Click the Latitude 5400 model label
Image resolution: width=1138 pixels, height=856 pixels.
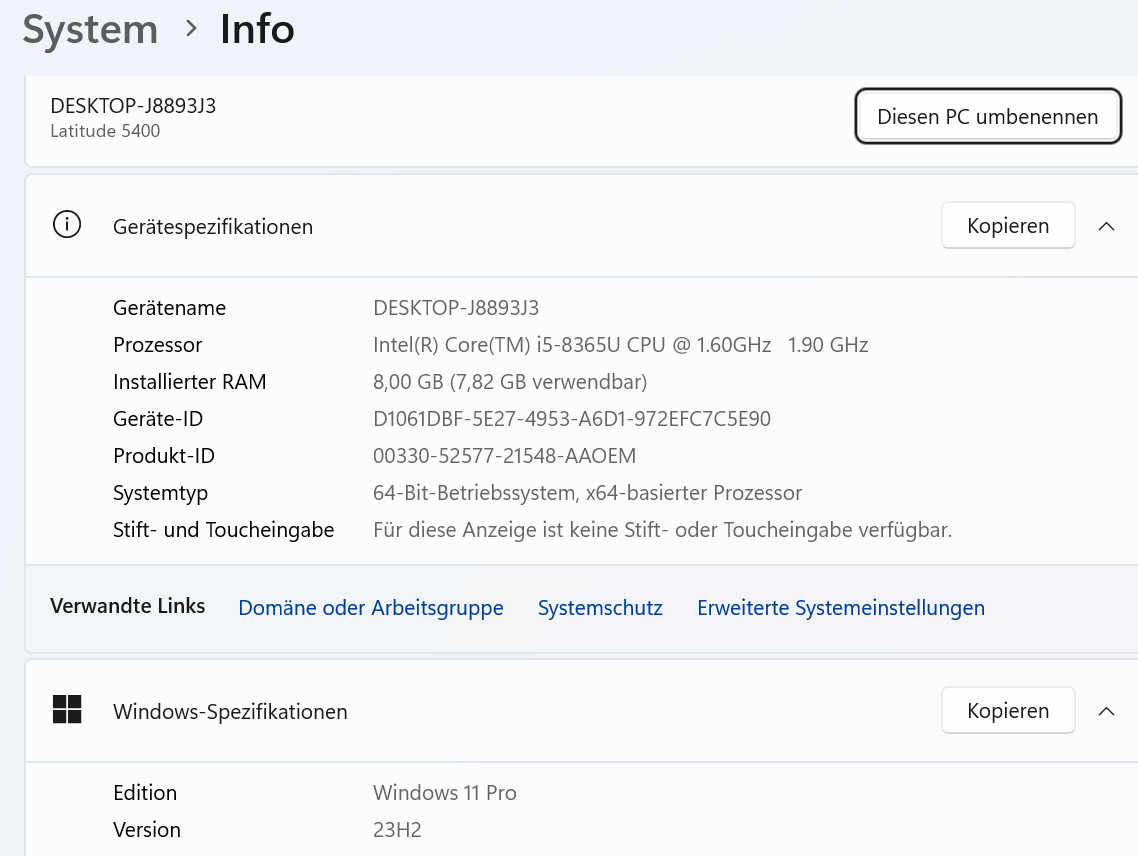click(105, 131)
